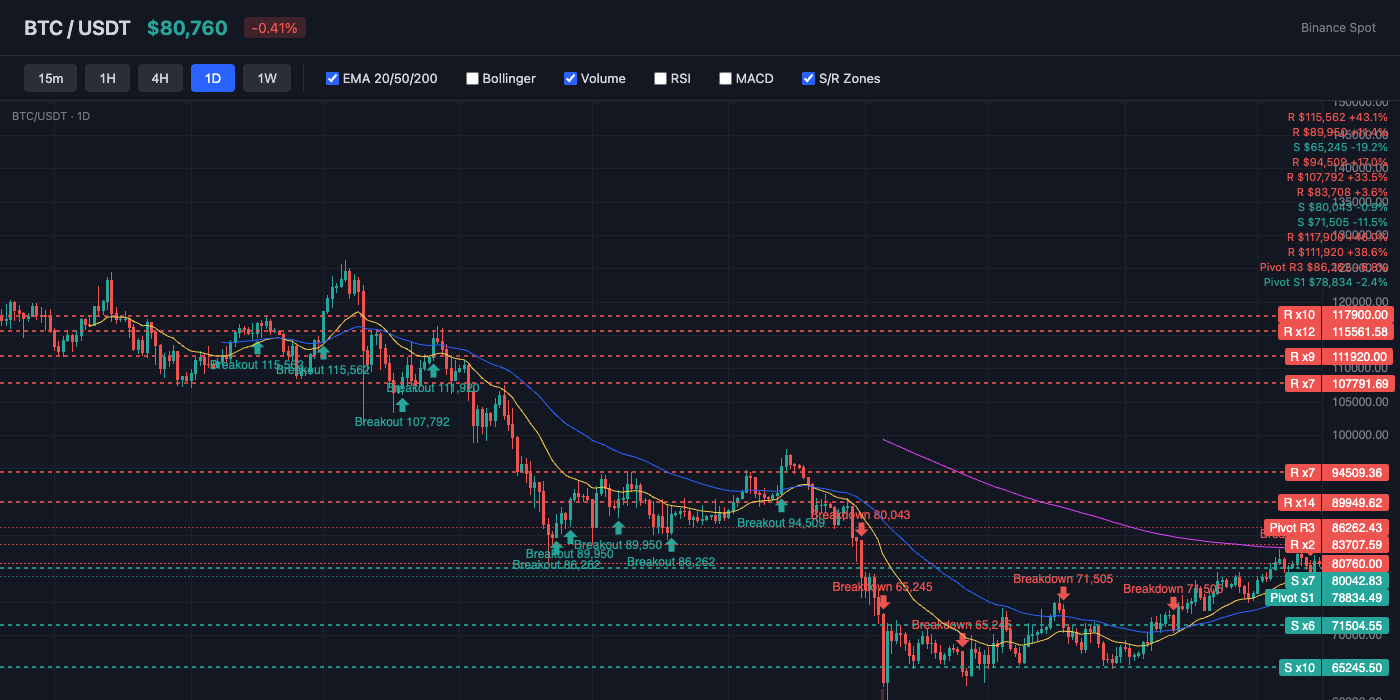Image resolution: width=1400 pixels, height=700 pixels.
Task: Click the Breakout 111,920 marker label
Action: [x=433, y=387]
